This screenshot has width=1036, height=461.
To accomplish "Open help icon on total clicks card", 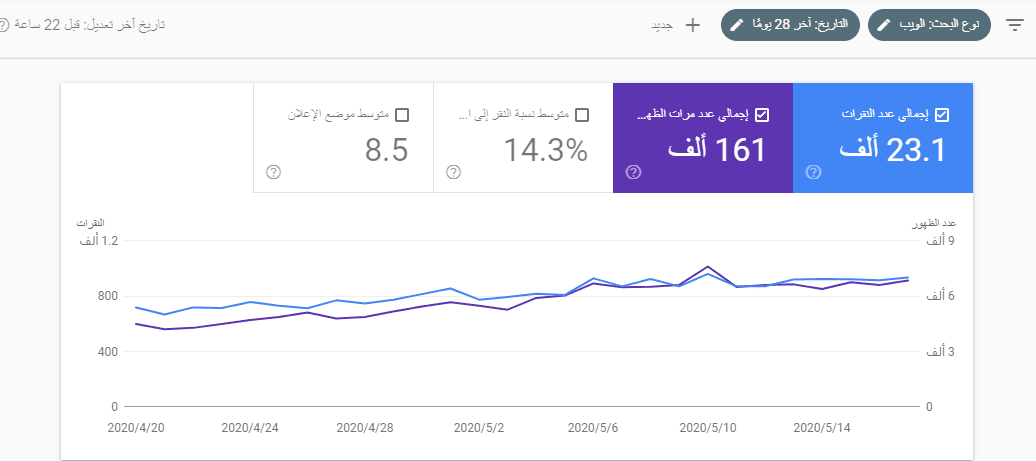I will click(813, 172).
